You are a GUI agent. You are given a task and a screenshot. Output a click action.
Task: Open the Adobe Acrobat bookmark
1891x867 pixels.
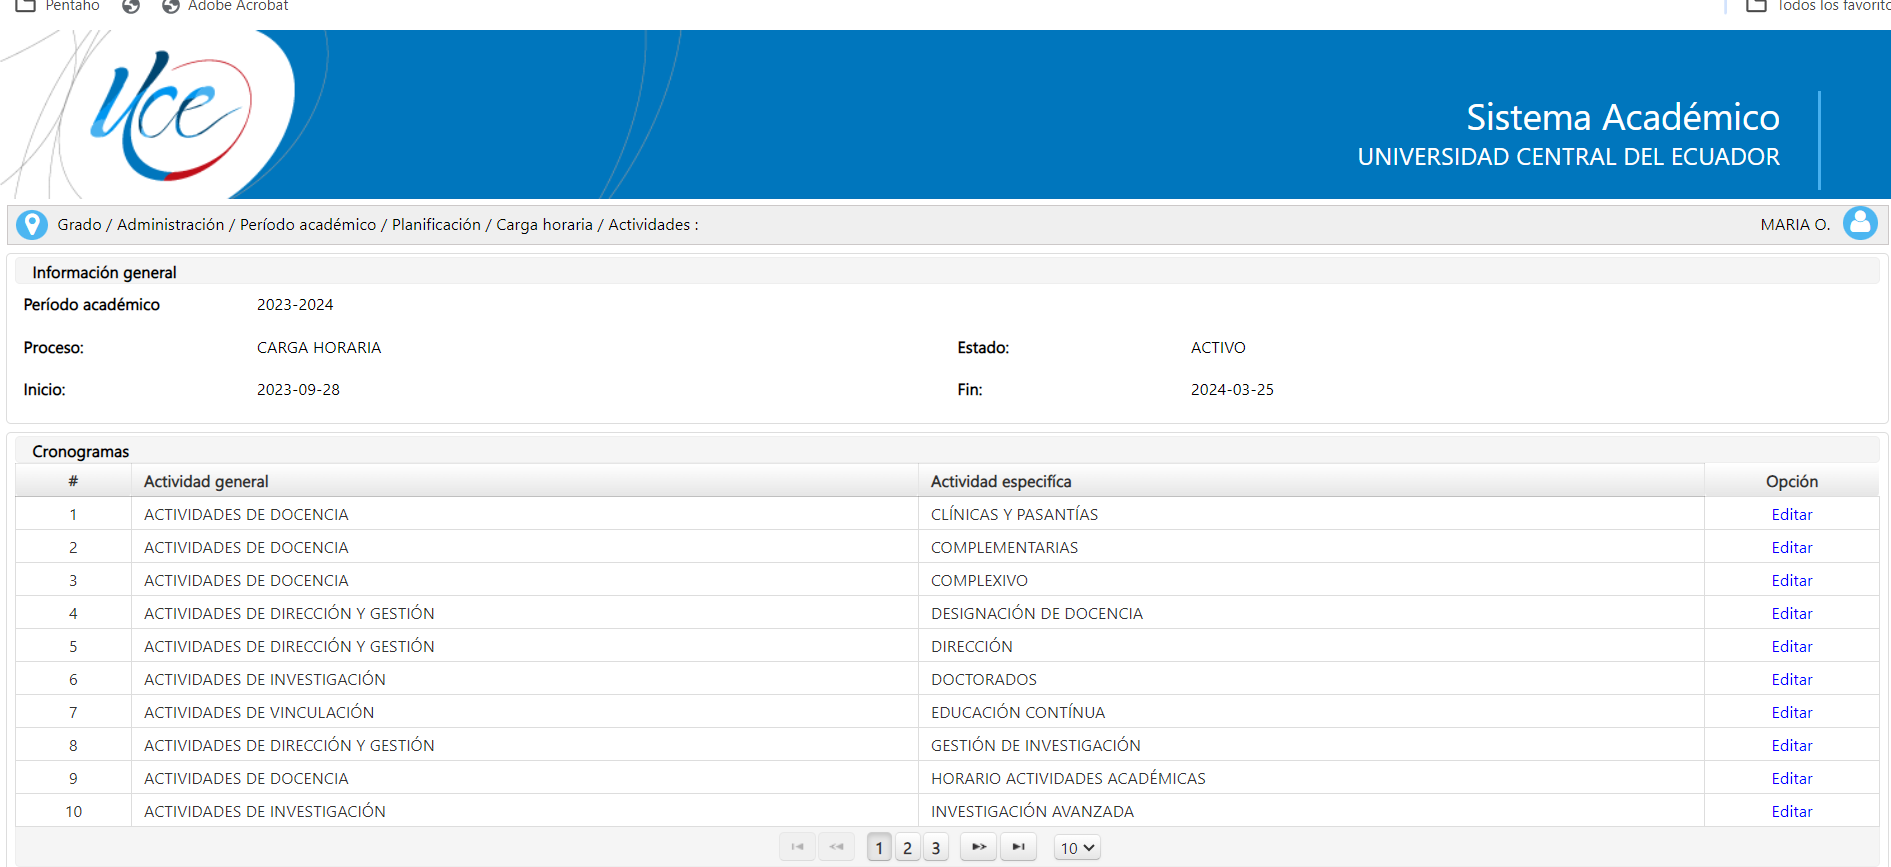point(225,6)
